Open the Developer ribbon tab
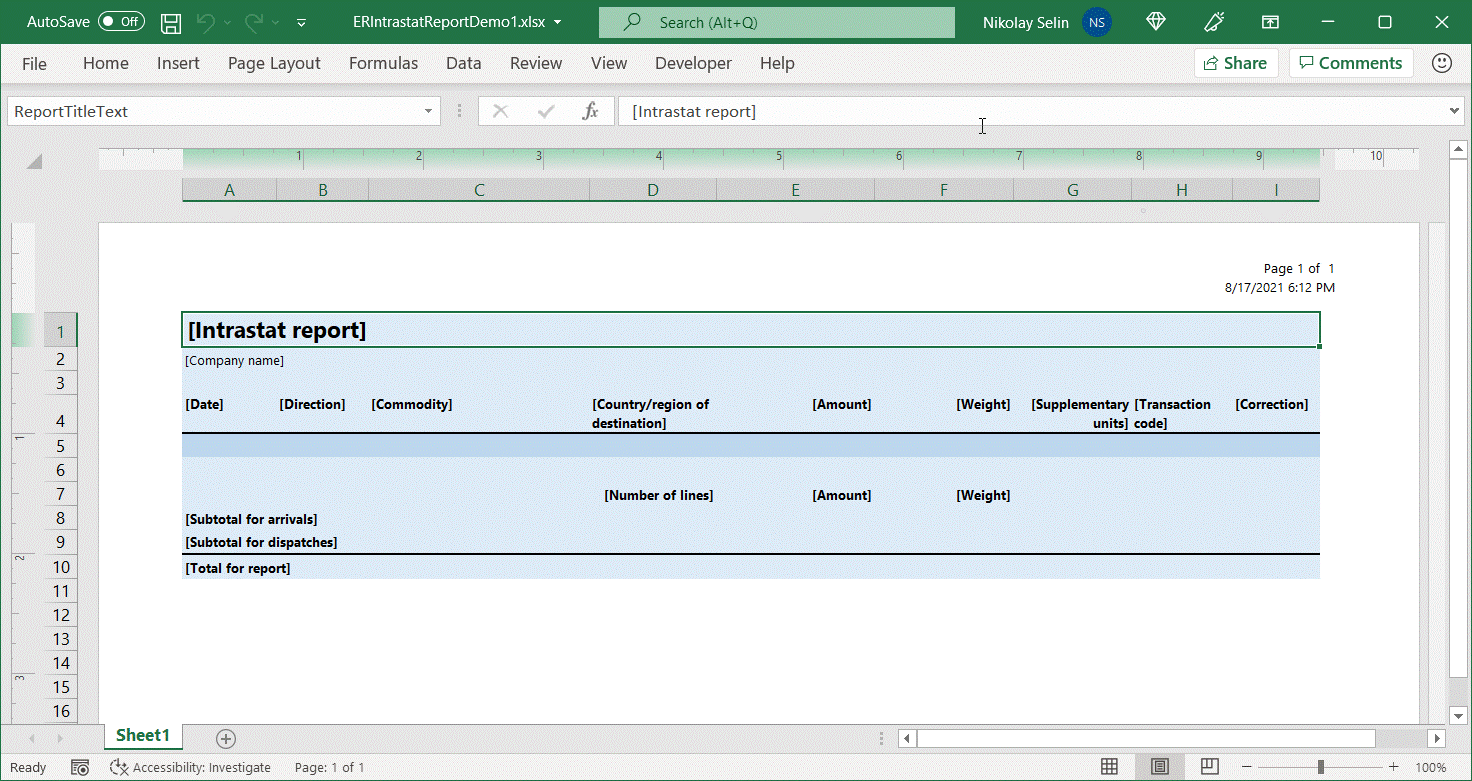The image size is (1472, 781). tap(693, 62)
